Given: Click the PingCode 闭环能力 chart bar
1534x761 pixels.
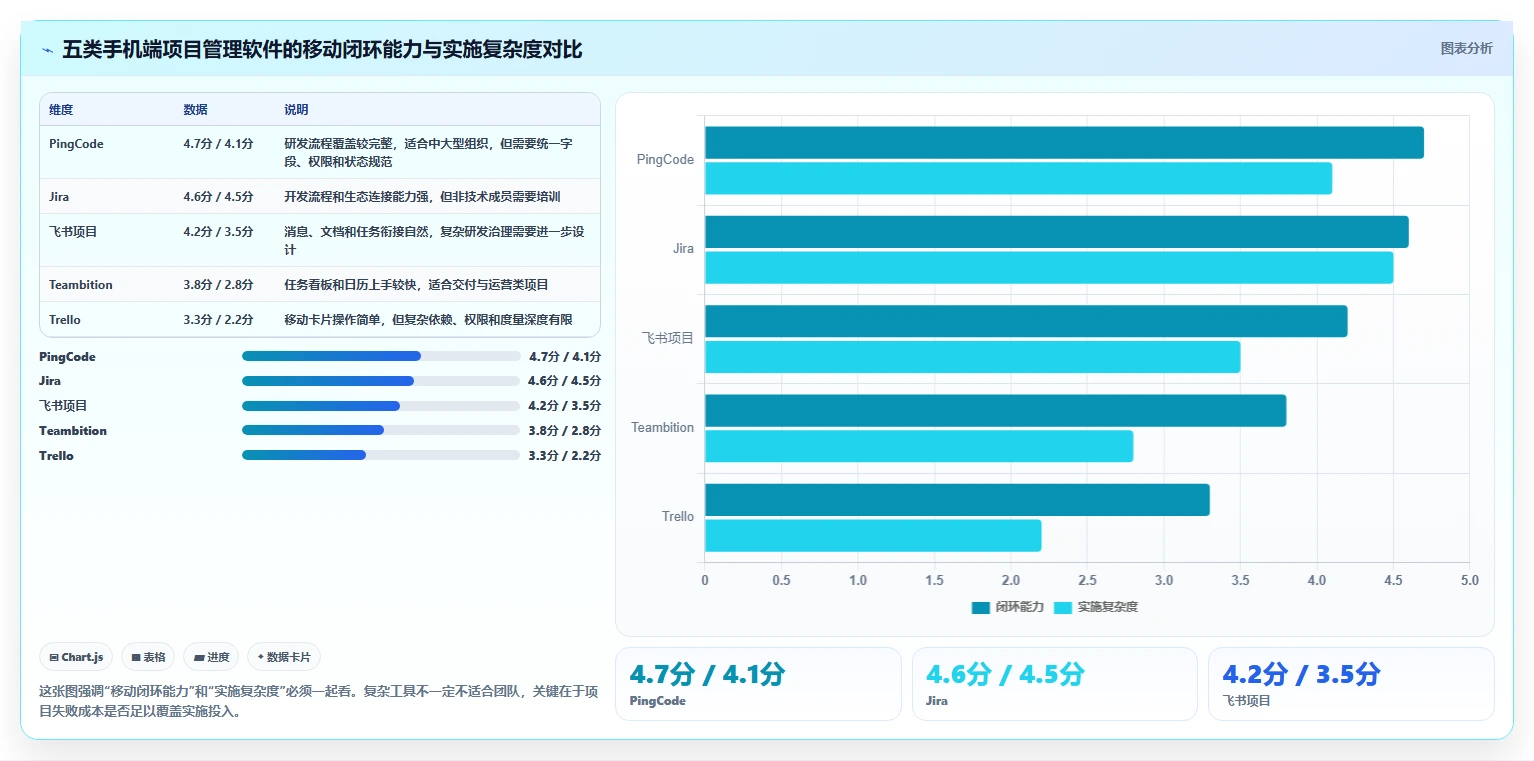Looking at the screenshot, I should point(1064,143).
